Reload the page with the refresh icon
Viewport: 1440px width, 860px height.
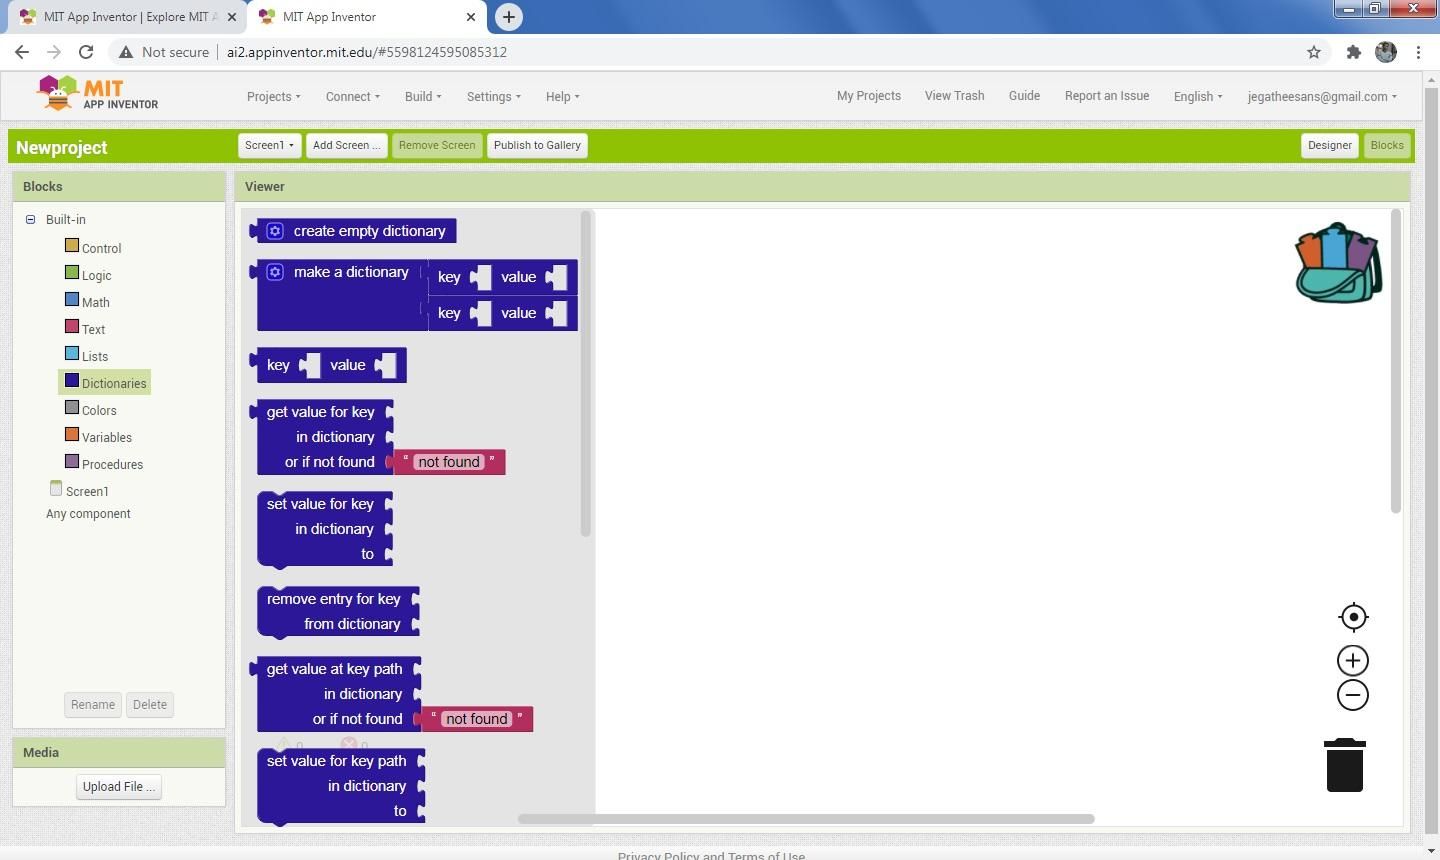tap(86, 52)
